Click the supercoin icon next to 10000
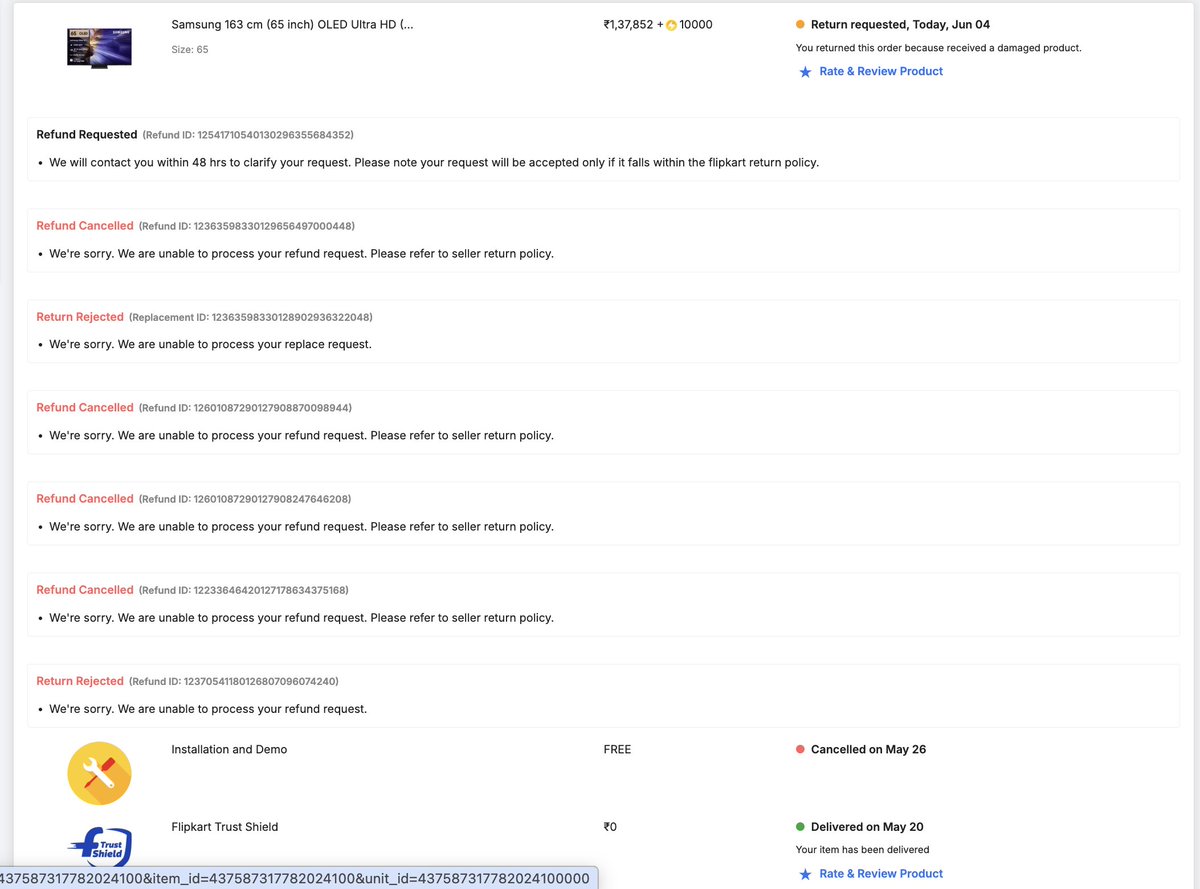This screenshot has width=1200, height=889. coord(671,25)
